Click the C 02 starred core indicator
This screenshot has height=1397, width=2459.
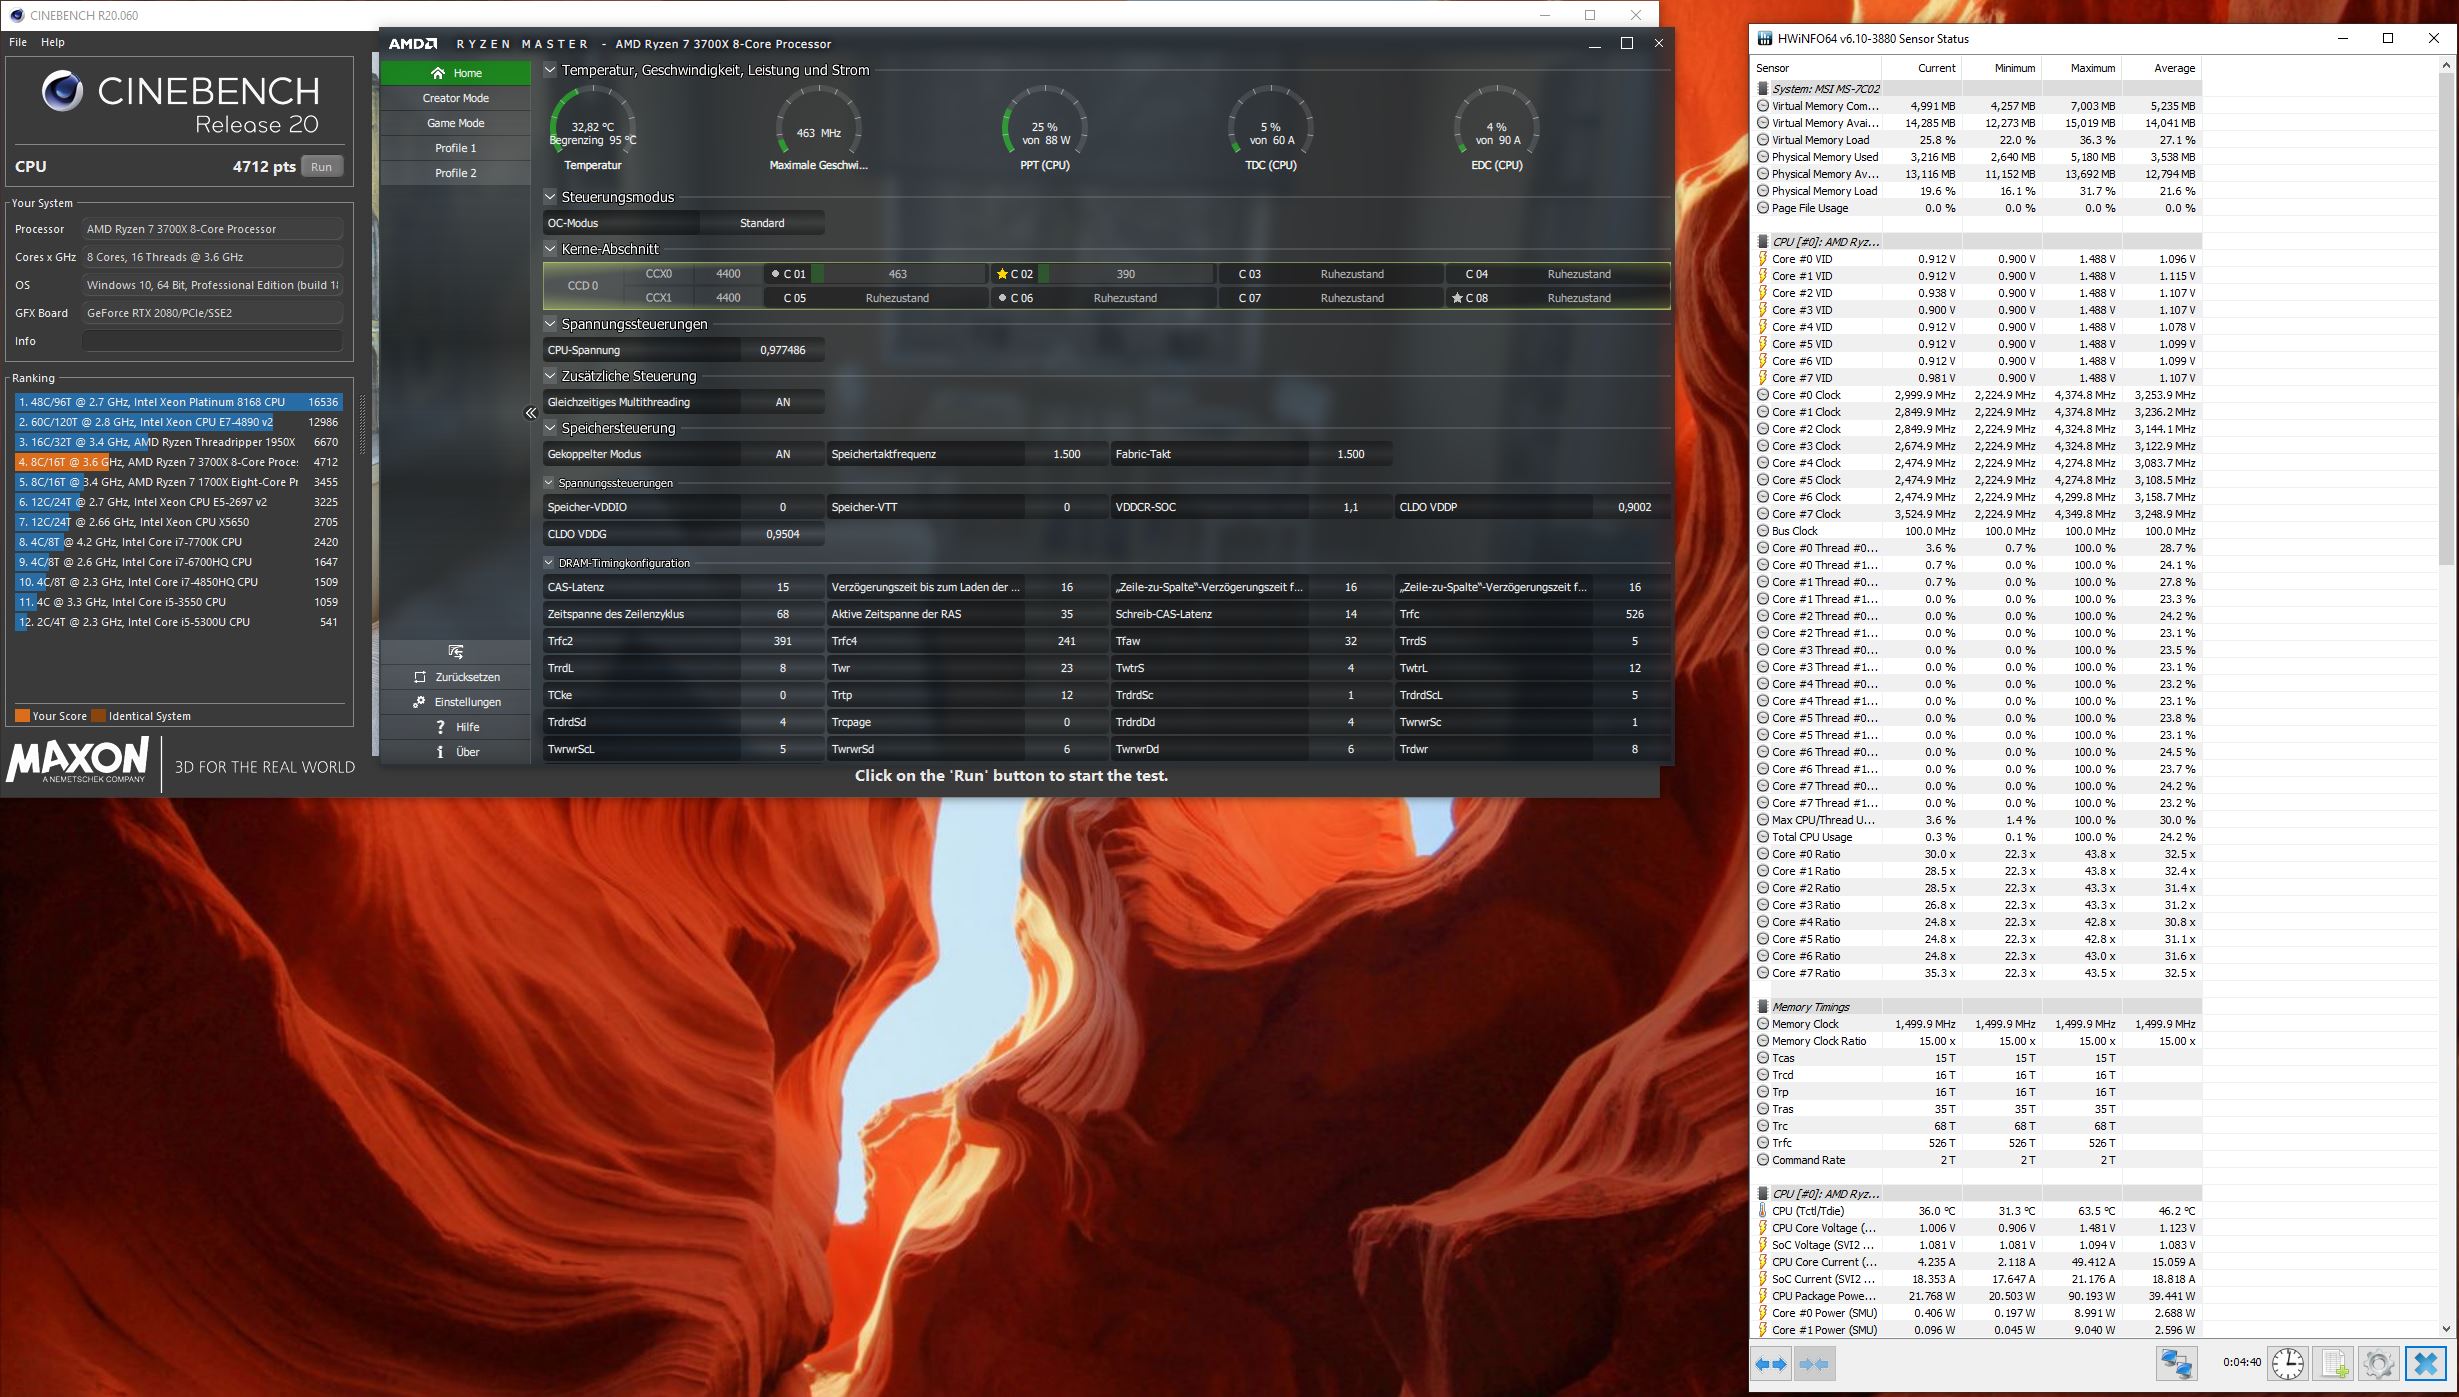coord(1002,274)
